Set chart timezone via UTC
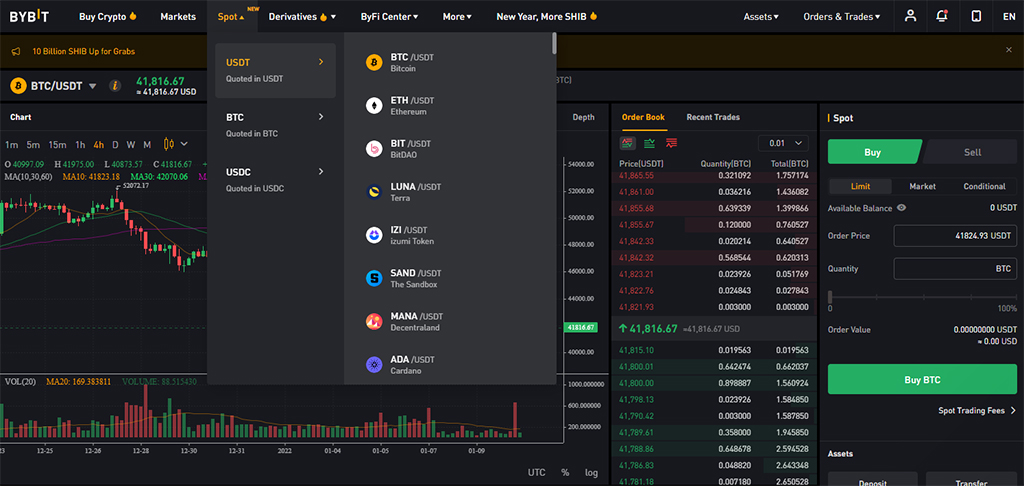Image resolution: width=1024 pixels, height=486 pixels. 537,472
